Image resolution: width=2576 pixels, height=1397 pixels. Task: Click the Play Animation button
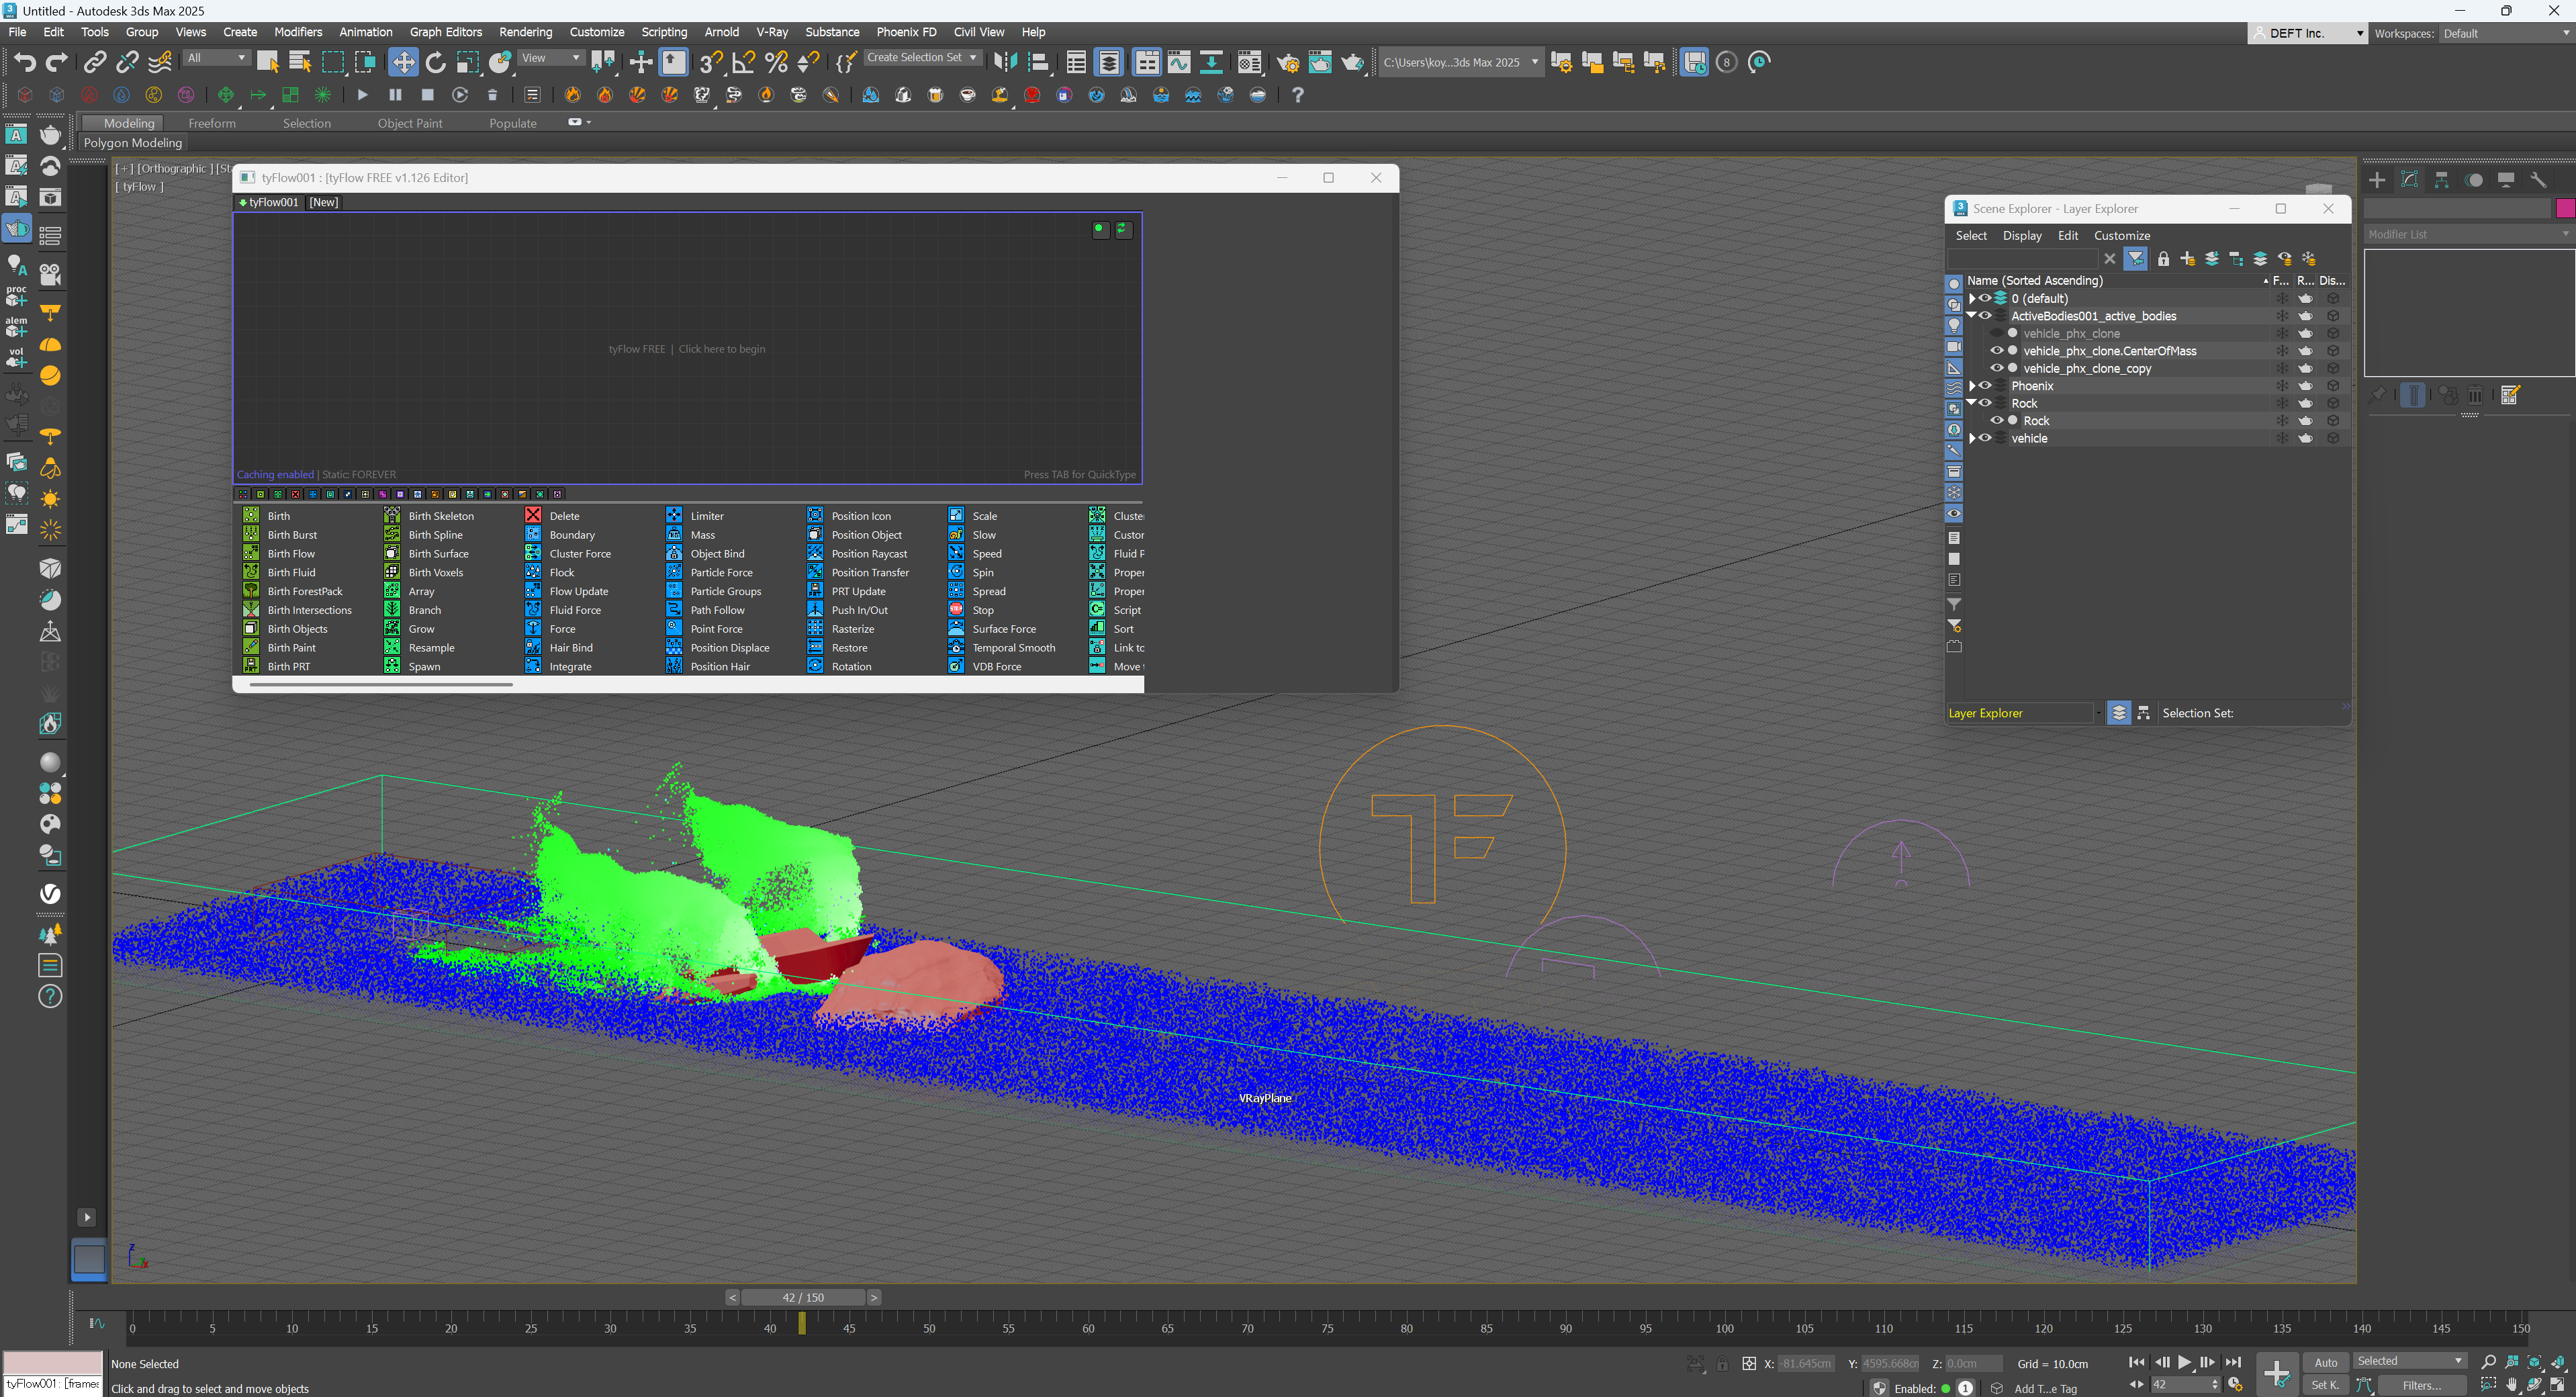2184,1363
